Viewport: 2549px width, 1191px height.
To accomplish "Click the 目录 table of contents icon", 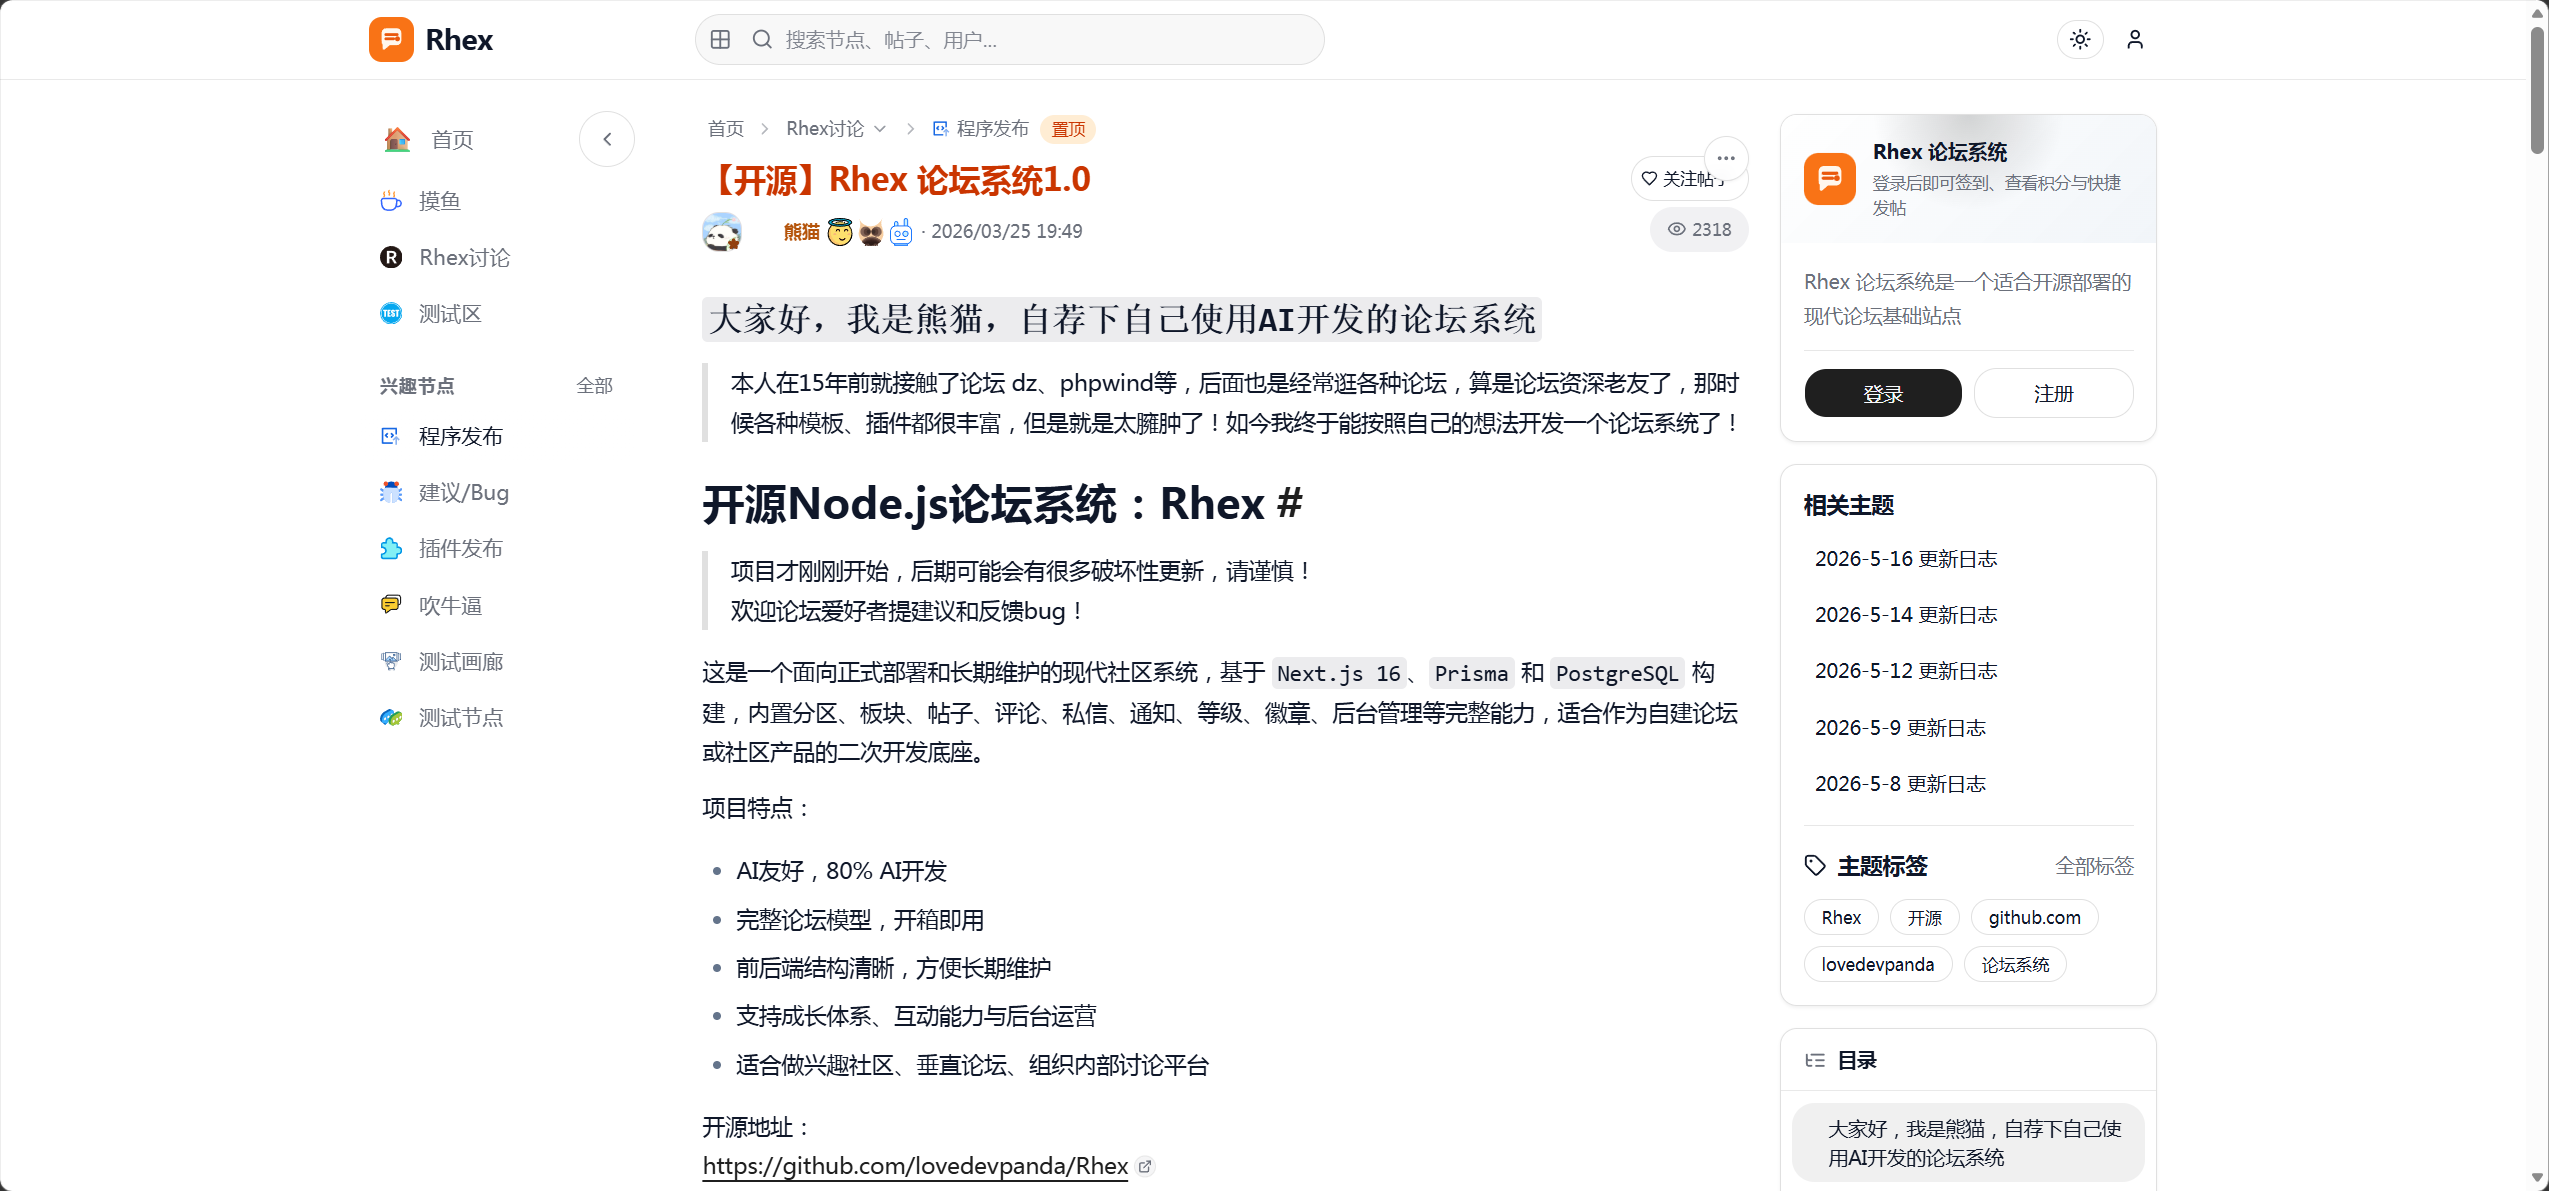I will 1815,1060.
